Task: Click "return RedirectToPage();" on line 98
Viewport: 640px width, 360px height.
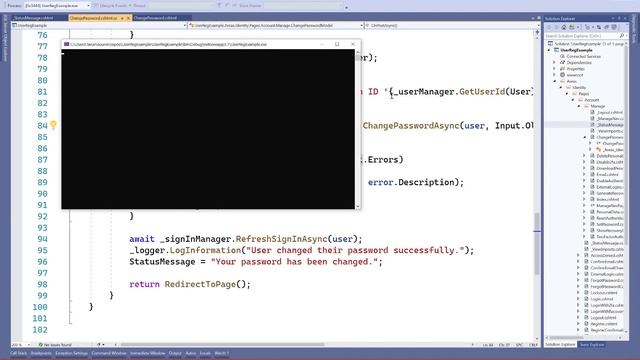Action: coord(190,284)
